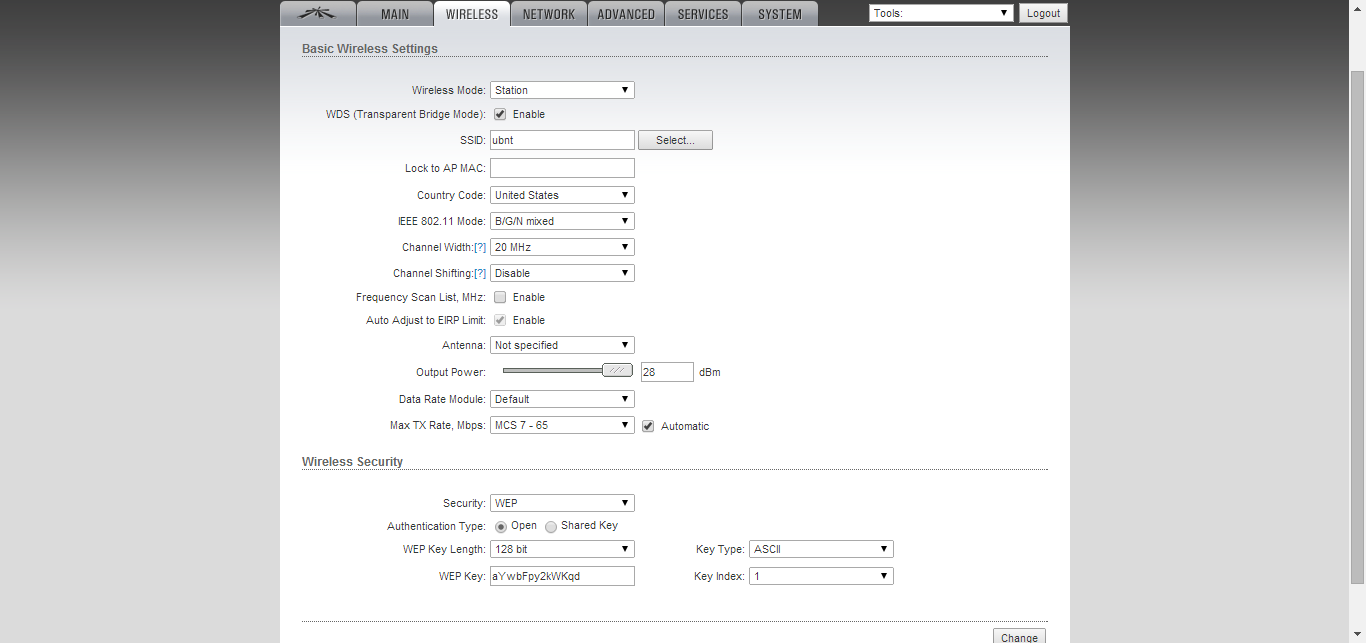Open the Ubiquiti logo tab
Viewport: 1366px width, 643px height.
pyautogui.click(x=319, y=14)
